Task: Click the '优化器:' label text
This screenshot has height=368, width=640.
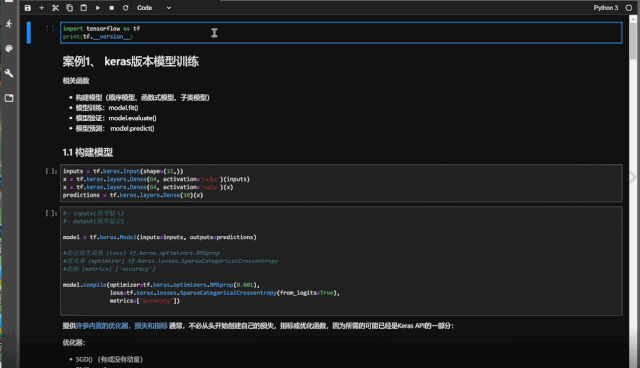Action: point(74,343)
